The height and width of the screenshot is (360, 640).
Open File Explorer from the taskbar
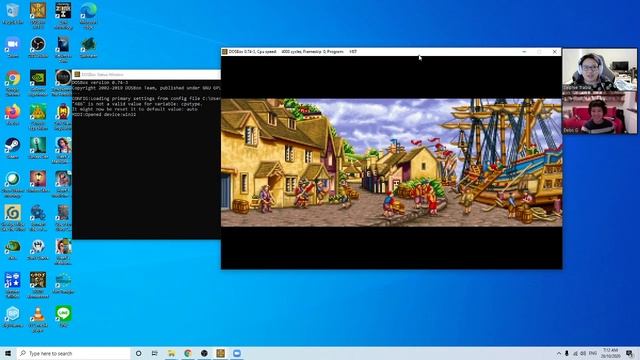tap(171, 353)
